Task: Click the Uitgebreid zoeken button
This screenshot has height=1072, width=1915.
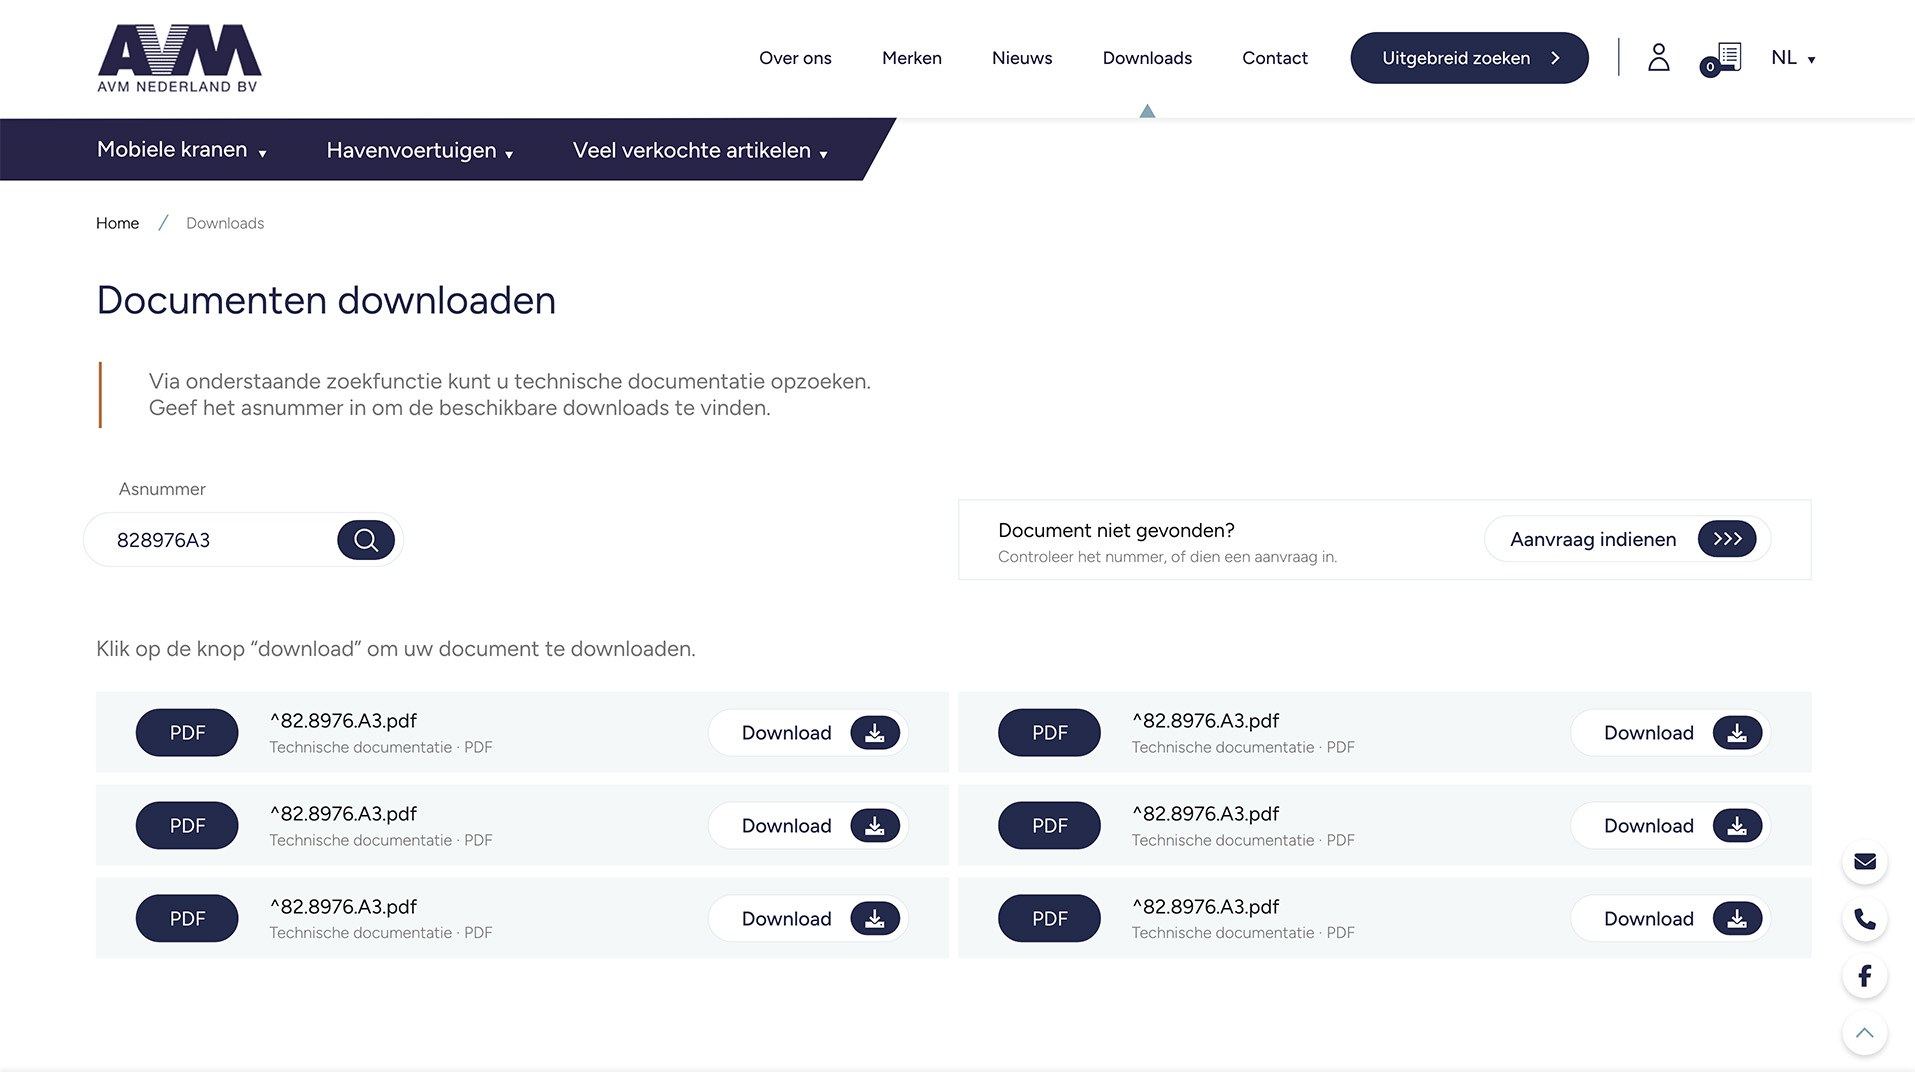Action: click(1469, 58)
